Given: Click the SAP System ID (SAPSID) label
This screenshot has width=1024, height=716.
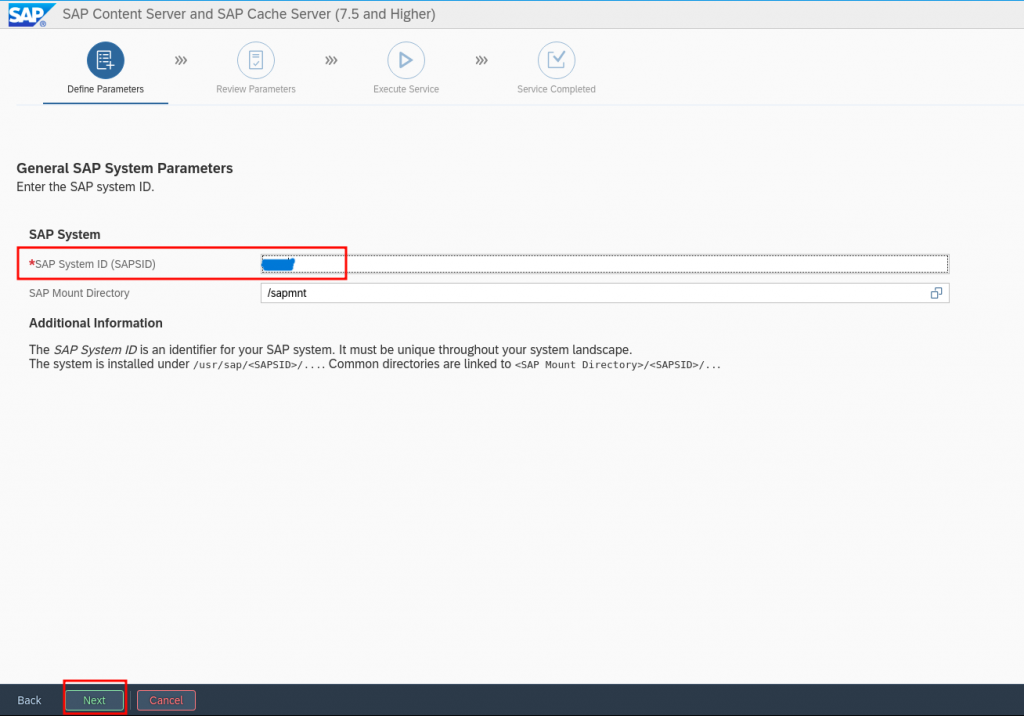Looking at the screenshot, I should 94,264.
